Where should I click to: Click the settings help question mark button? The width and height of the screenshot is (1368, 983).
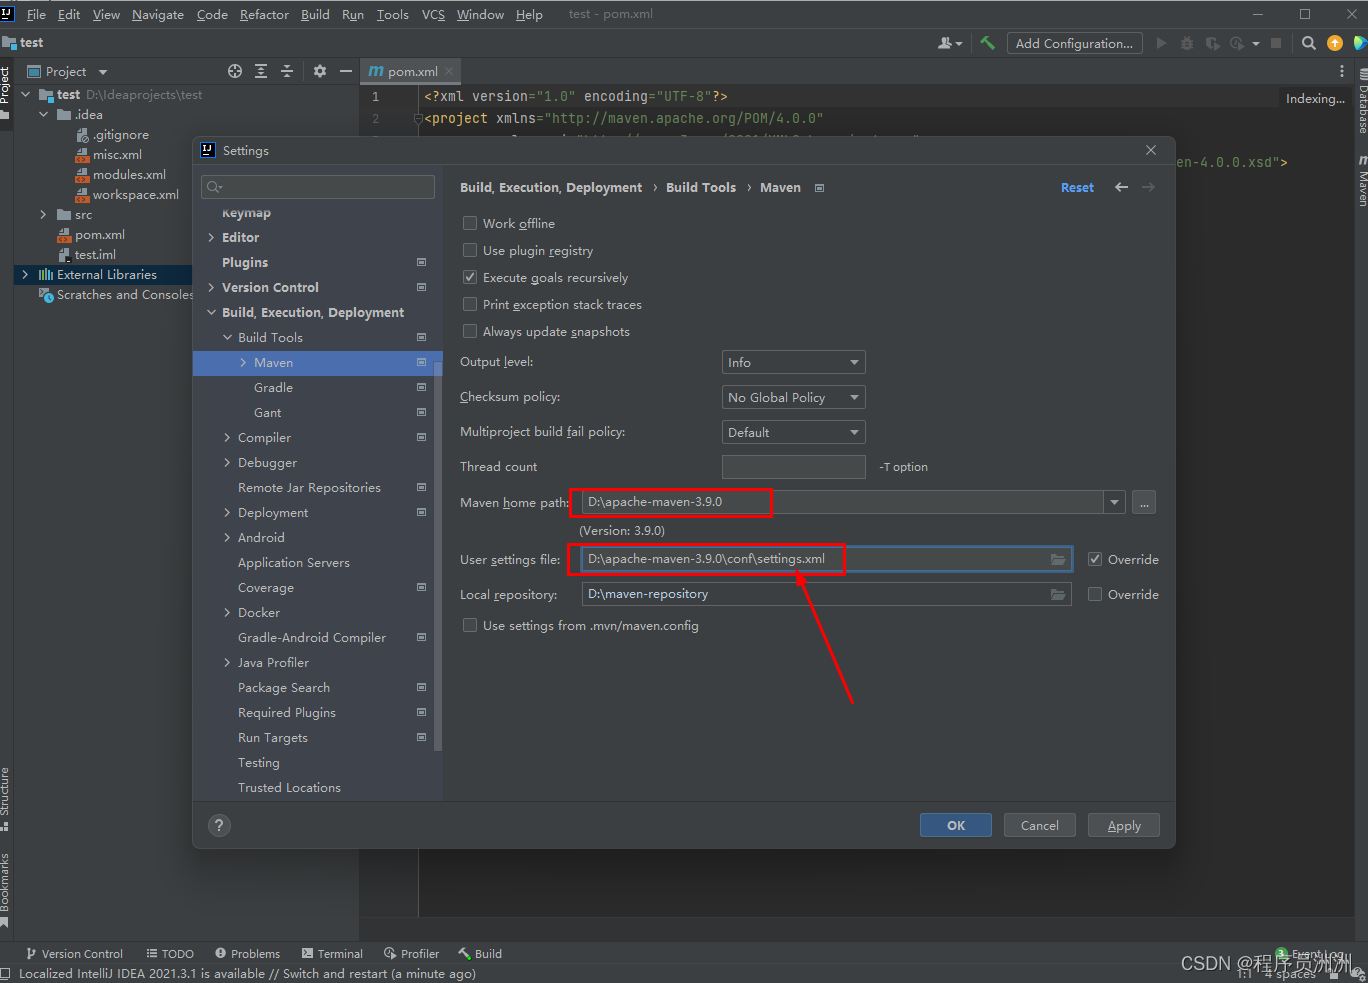(219, 825)
